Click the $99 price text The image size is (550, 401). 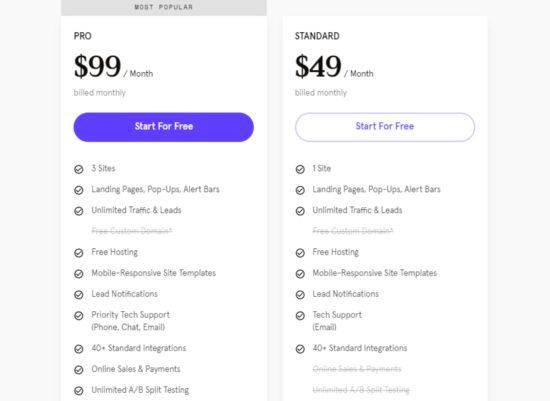97,66
